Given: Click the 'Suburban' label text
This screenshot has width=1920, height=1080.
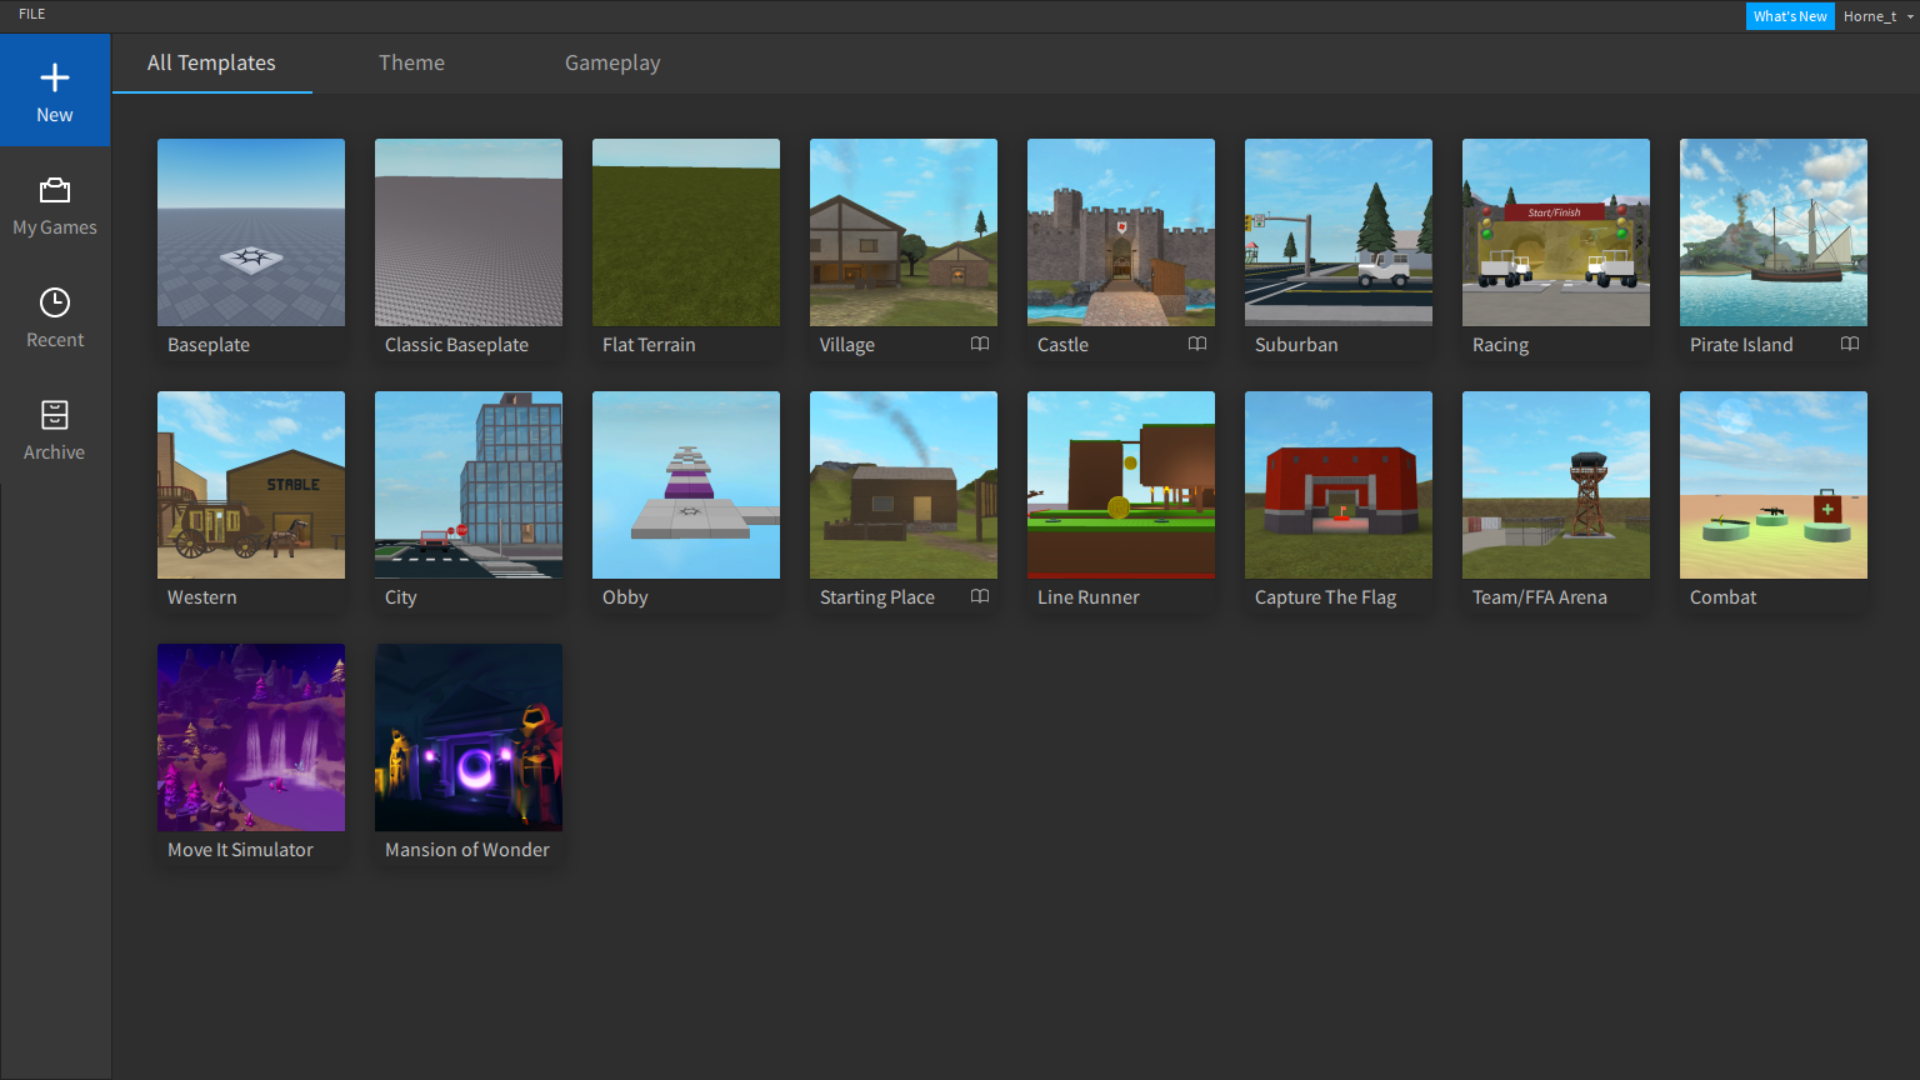Looking at the screenshot, I should (x=1296, y=345).
